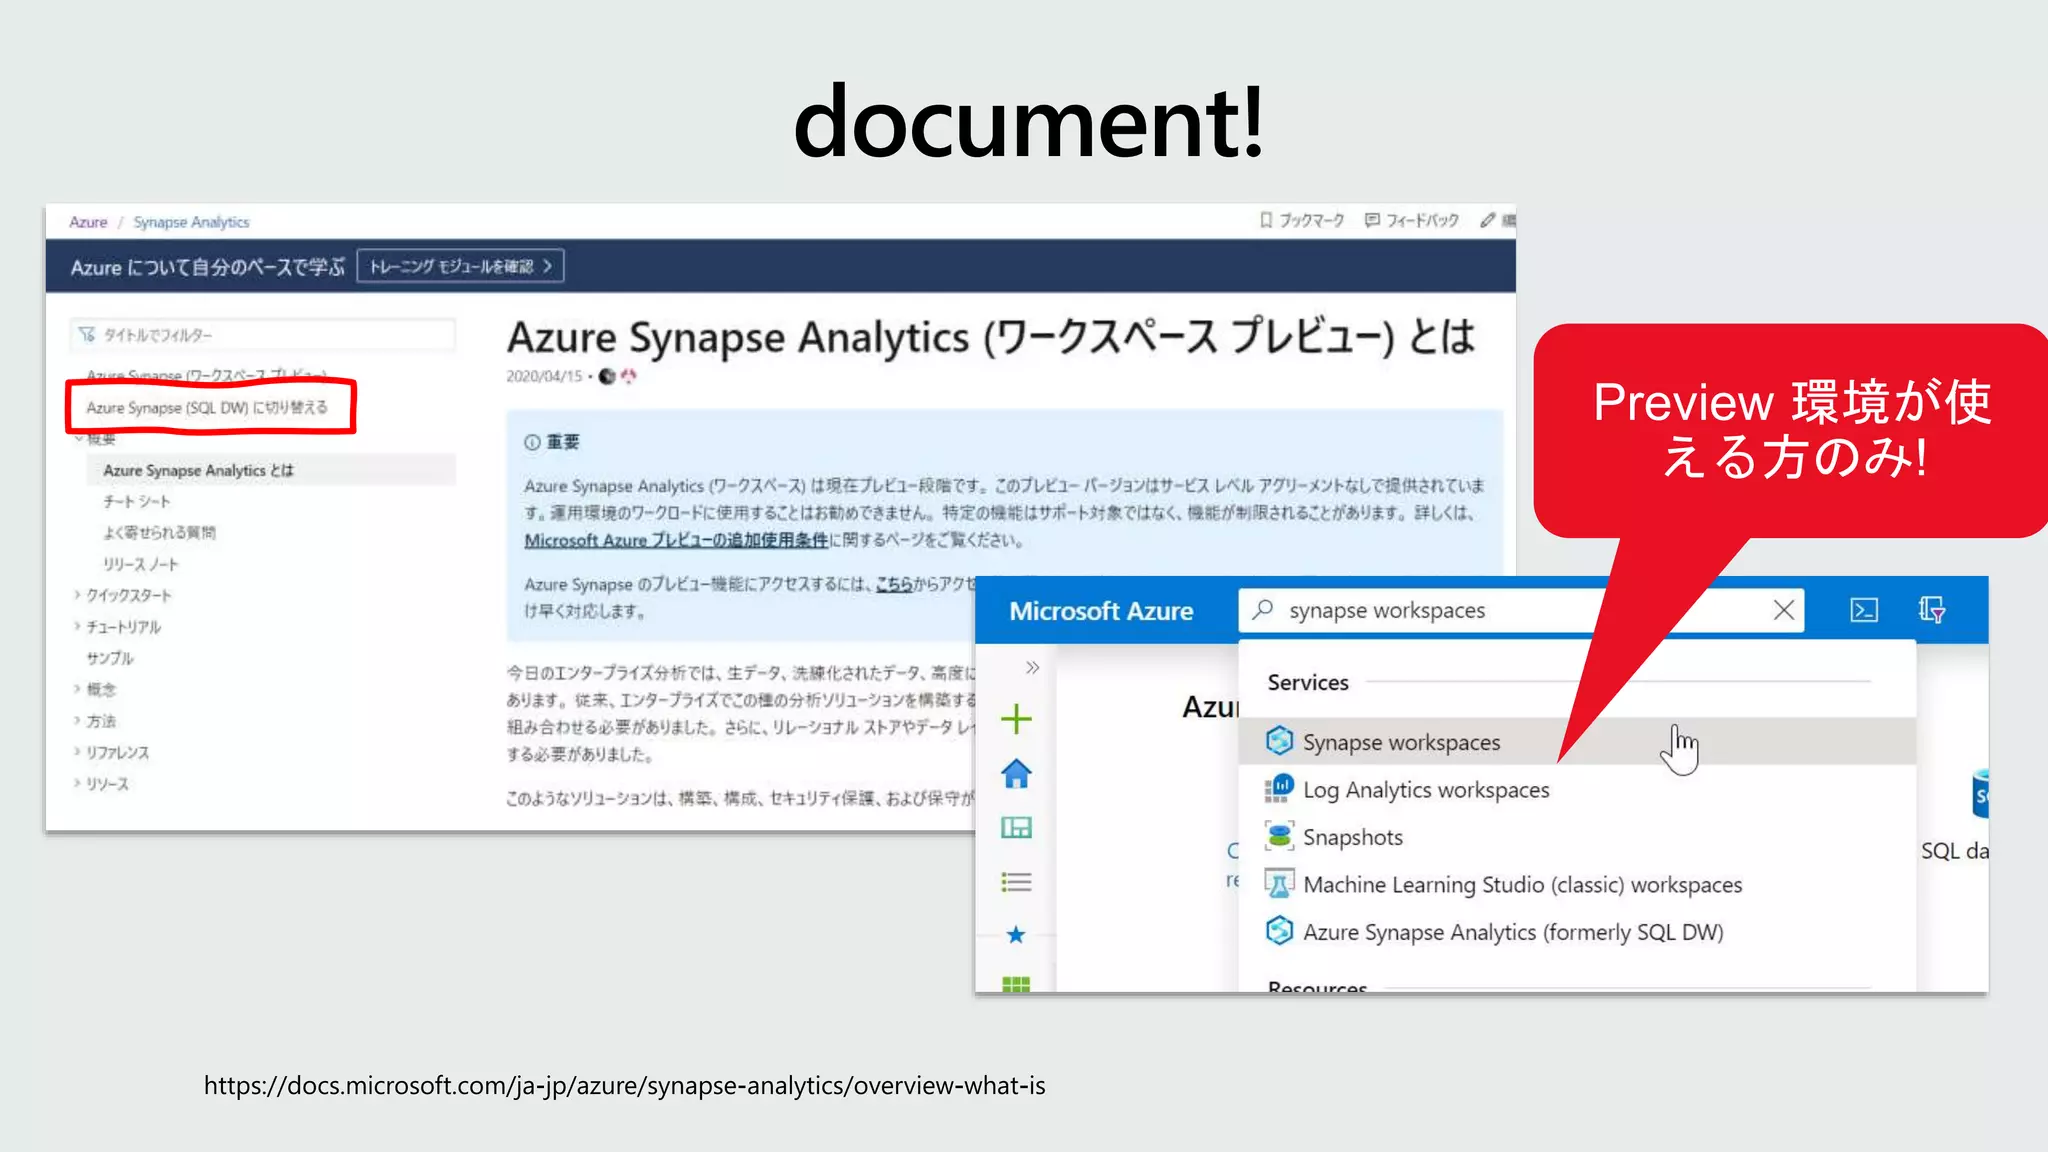The height and width of the screenshot is (1152, 2048).
Task: Expand the Azure portal sidebar chevrons
Action: (1032, 667)
